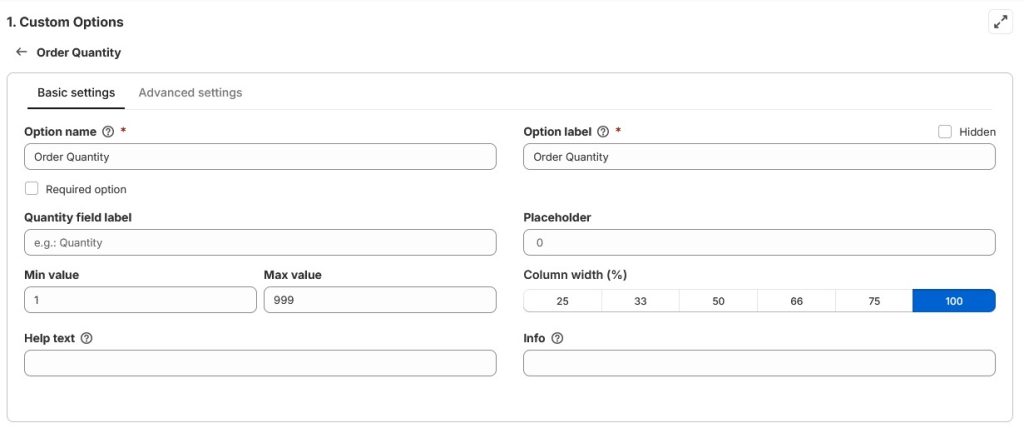The width and height of the screenshot is (1024, 433).
Task: Switch to the Advanced settings tab
Action: pyautogui.click(x=190, y=93)
